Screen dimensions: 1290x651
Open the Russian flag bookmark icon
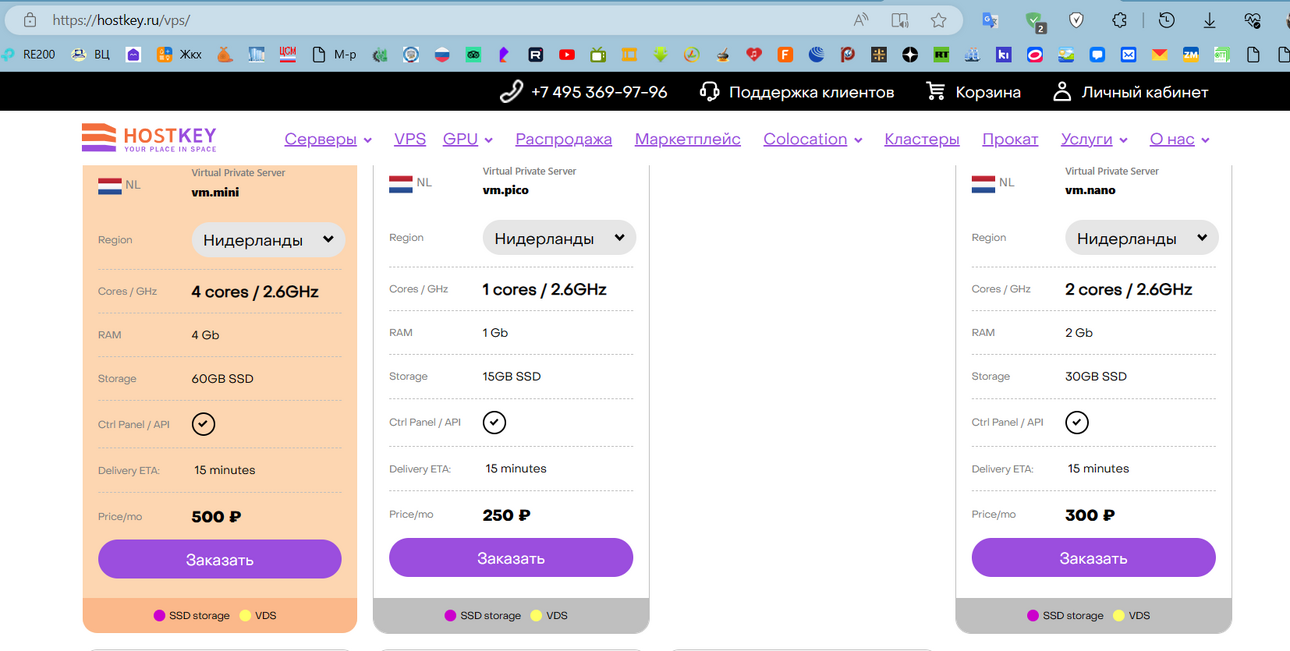coord(442,55)
